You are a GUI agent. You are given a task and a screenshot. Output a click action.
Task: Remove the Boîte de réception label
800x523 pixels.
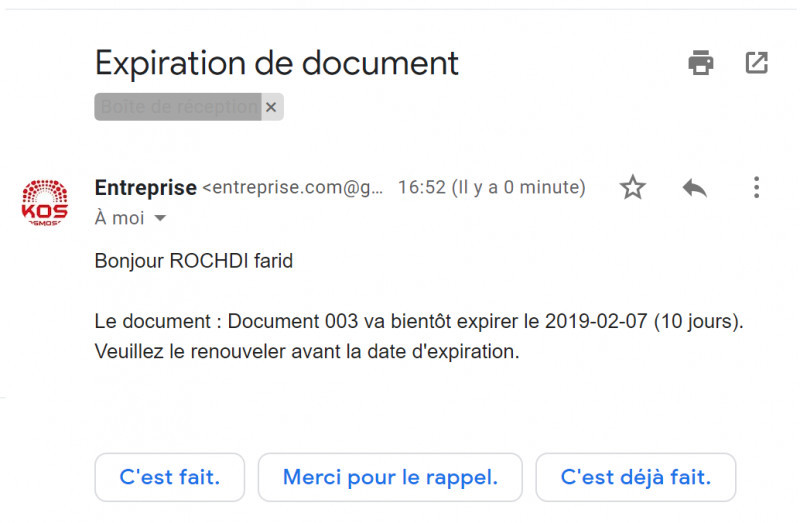(x=271, y=107)
